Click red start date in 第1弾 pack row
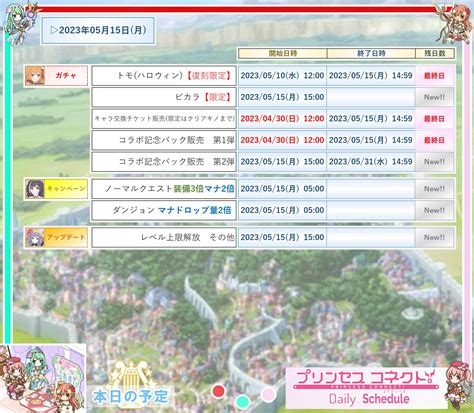Viewport: 474px width, 413px height. [x=282, y=140]
